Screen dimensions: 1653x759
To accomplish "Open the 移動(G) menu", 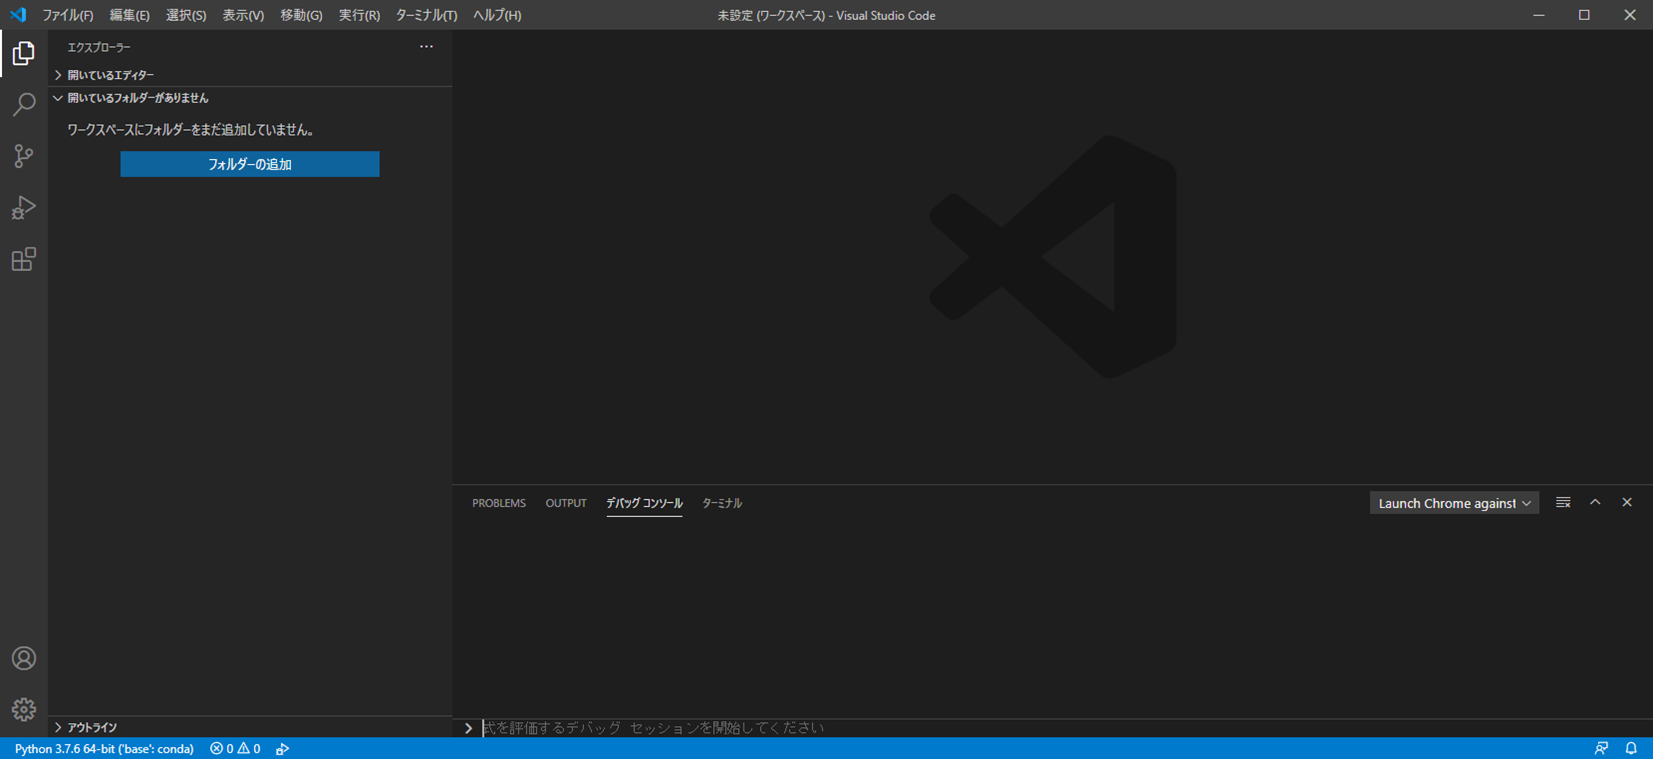I will coord(301,15).
